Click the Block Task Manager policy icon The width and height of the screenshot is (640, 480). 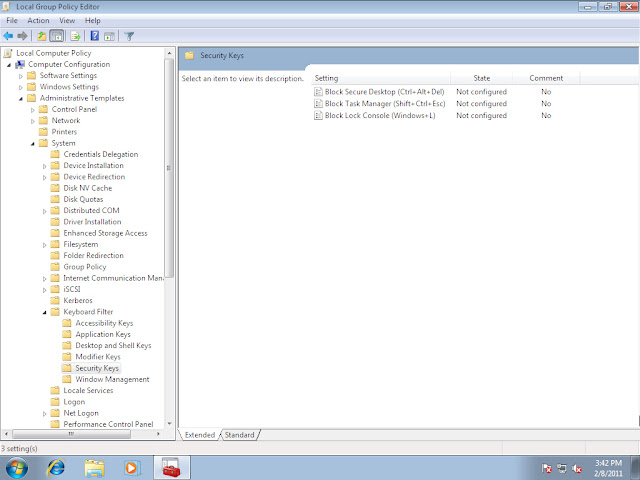(318, 104)
